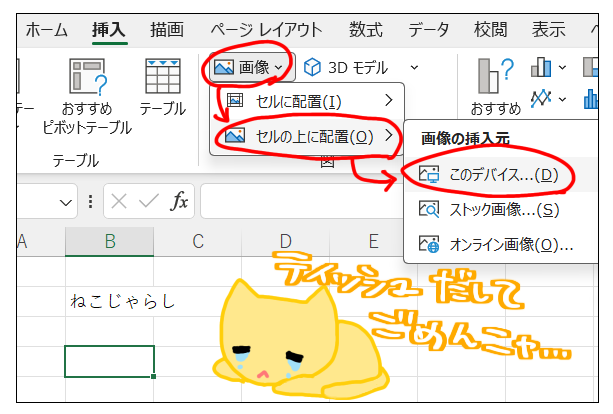Click the cell containing ねこじゃらし
This screenshot has width=613, height=414.
tap(109, 301)
